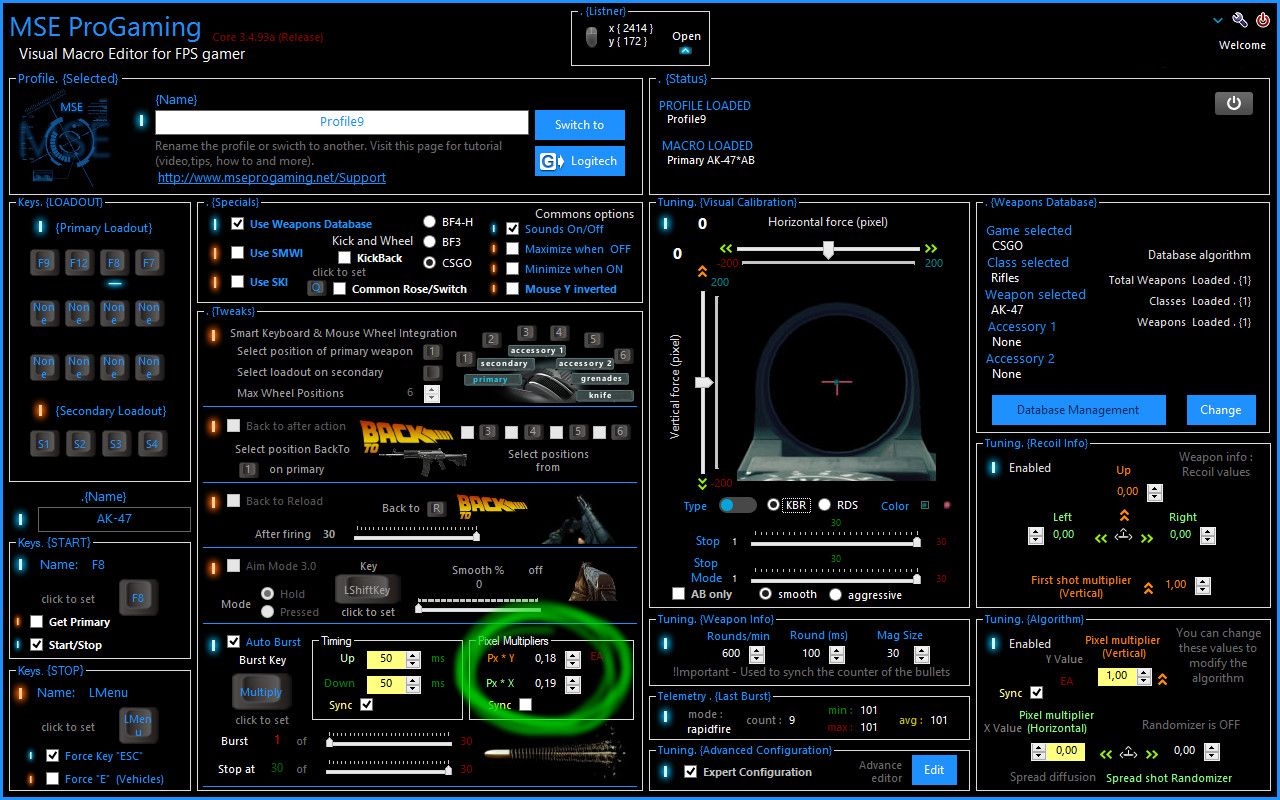
Task: Expand the Open arrow in Listner panel
Action: coord(685,50)
